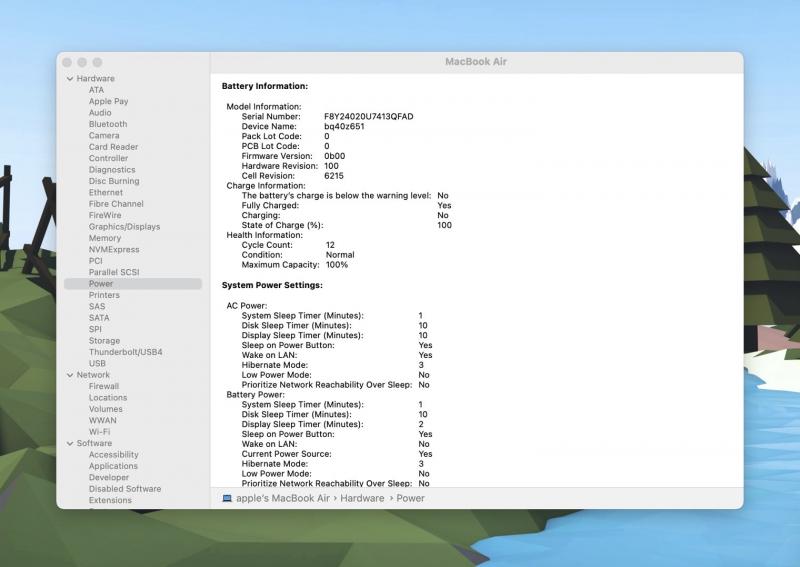This screenshot has height=567, width=800.
Task: Open PCI hardware entry
Action: tap(95, 261)
